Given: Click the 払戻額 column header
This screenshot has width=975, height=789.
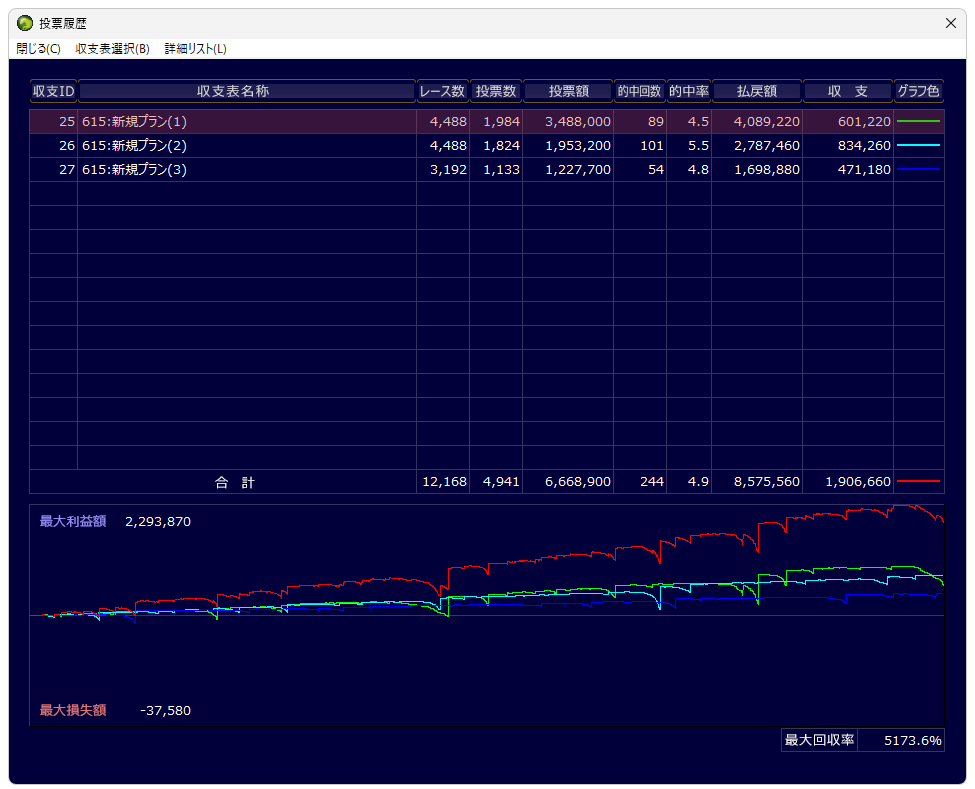Looking at the screenshot, I should 756,91.
